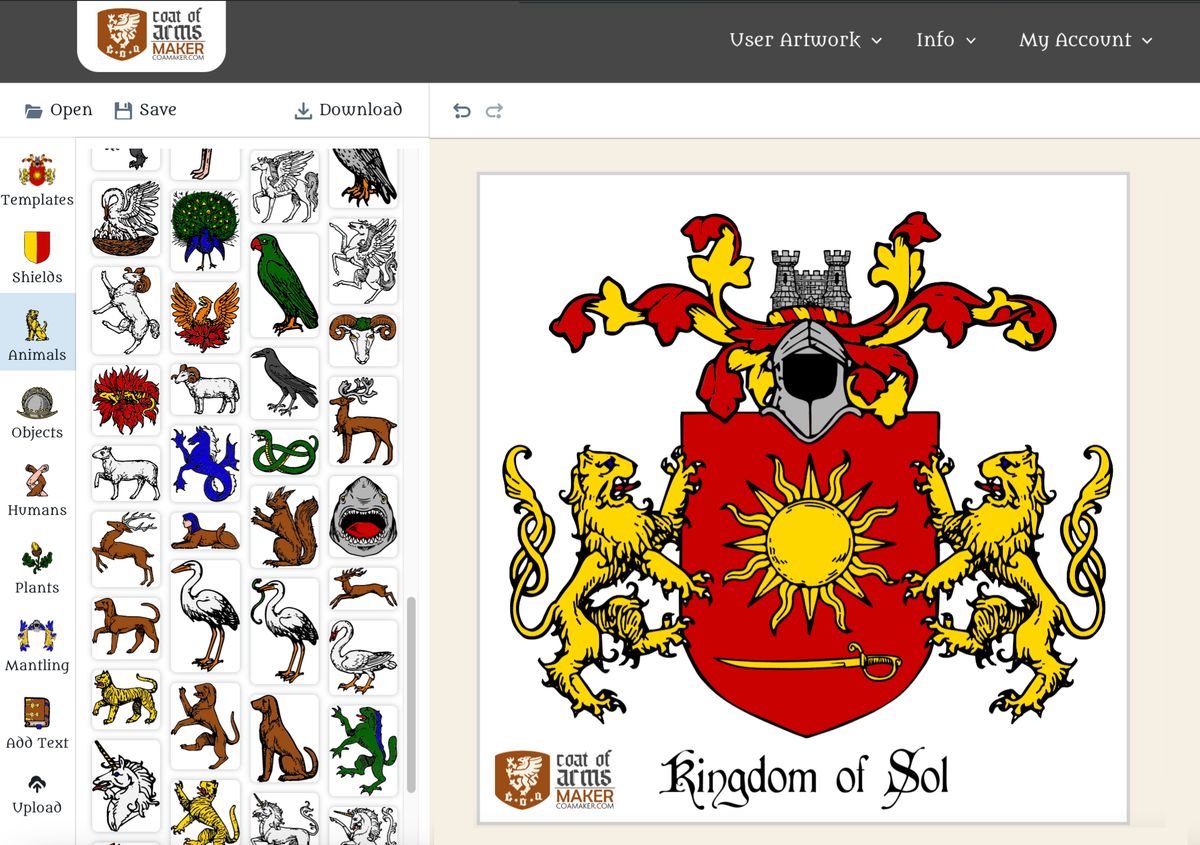Expand the User Artwork chevron

coord(877,41)
